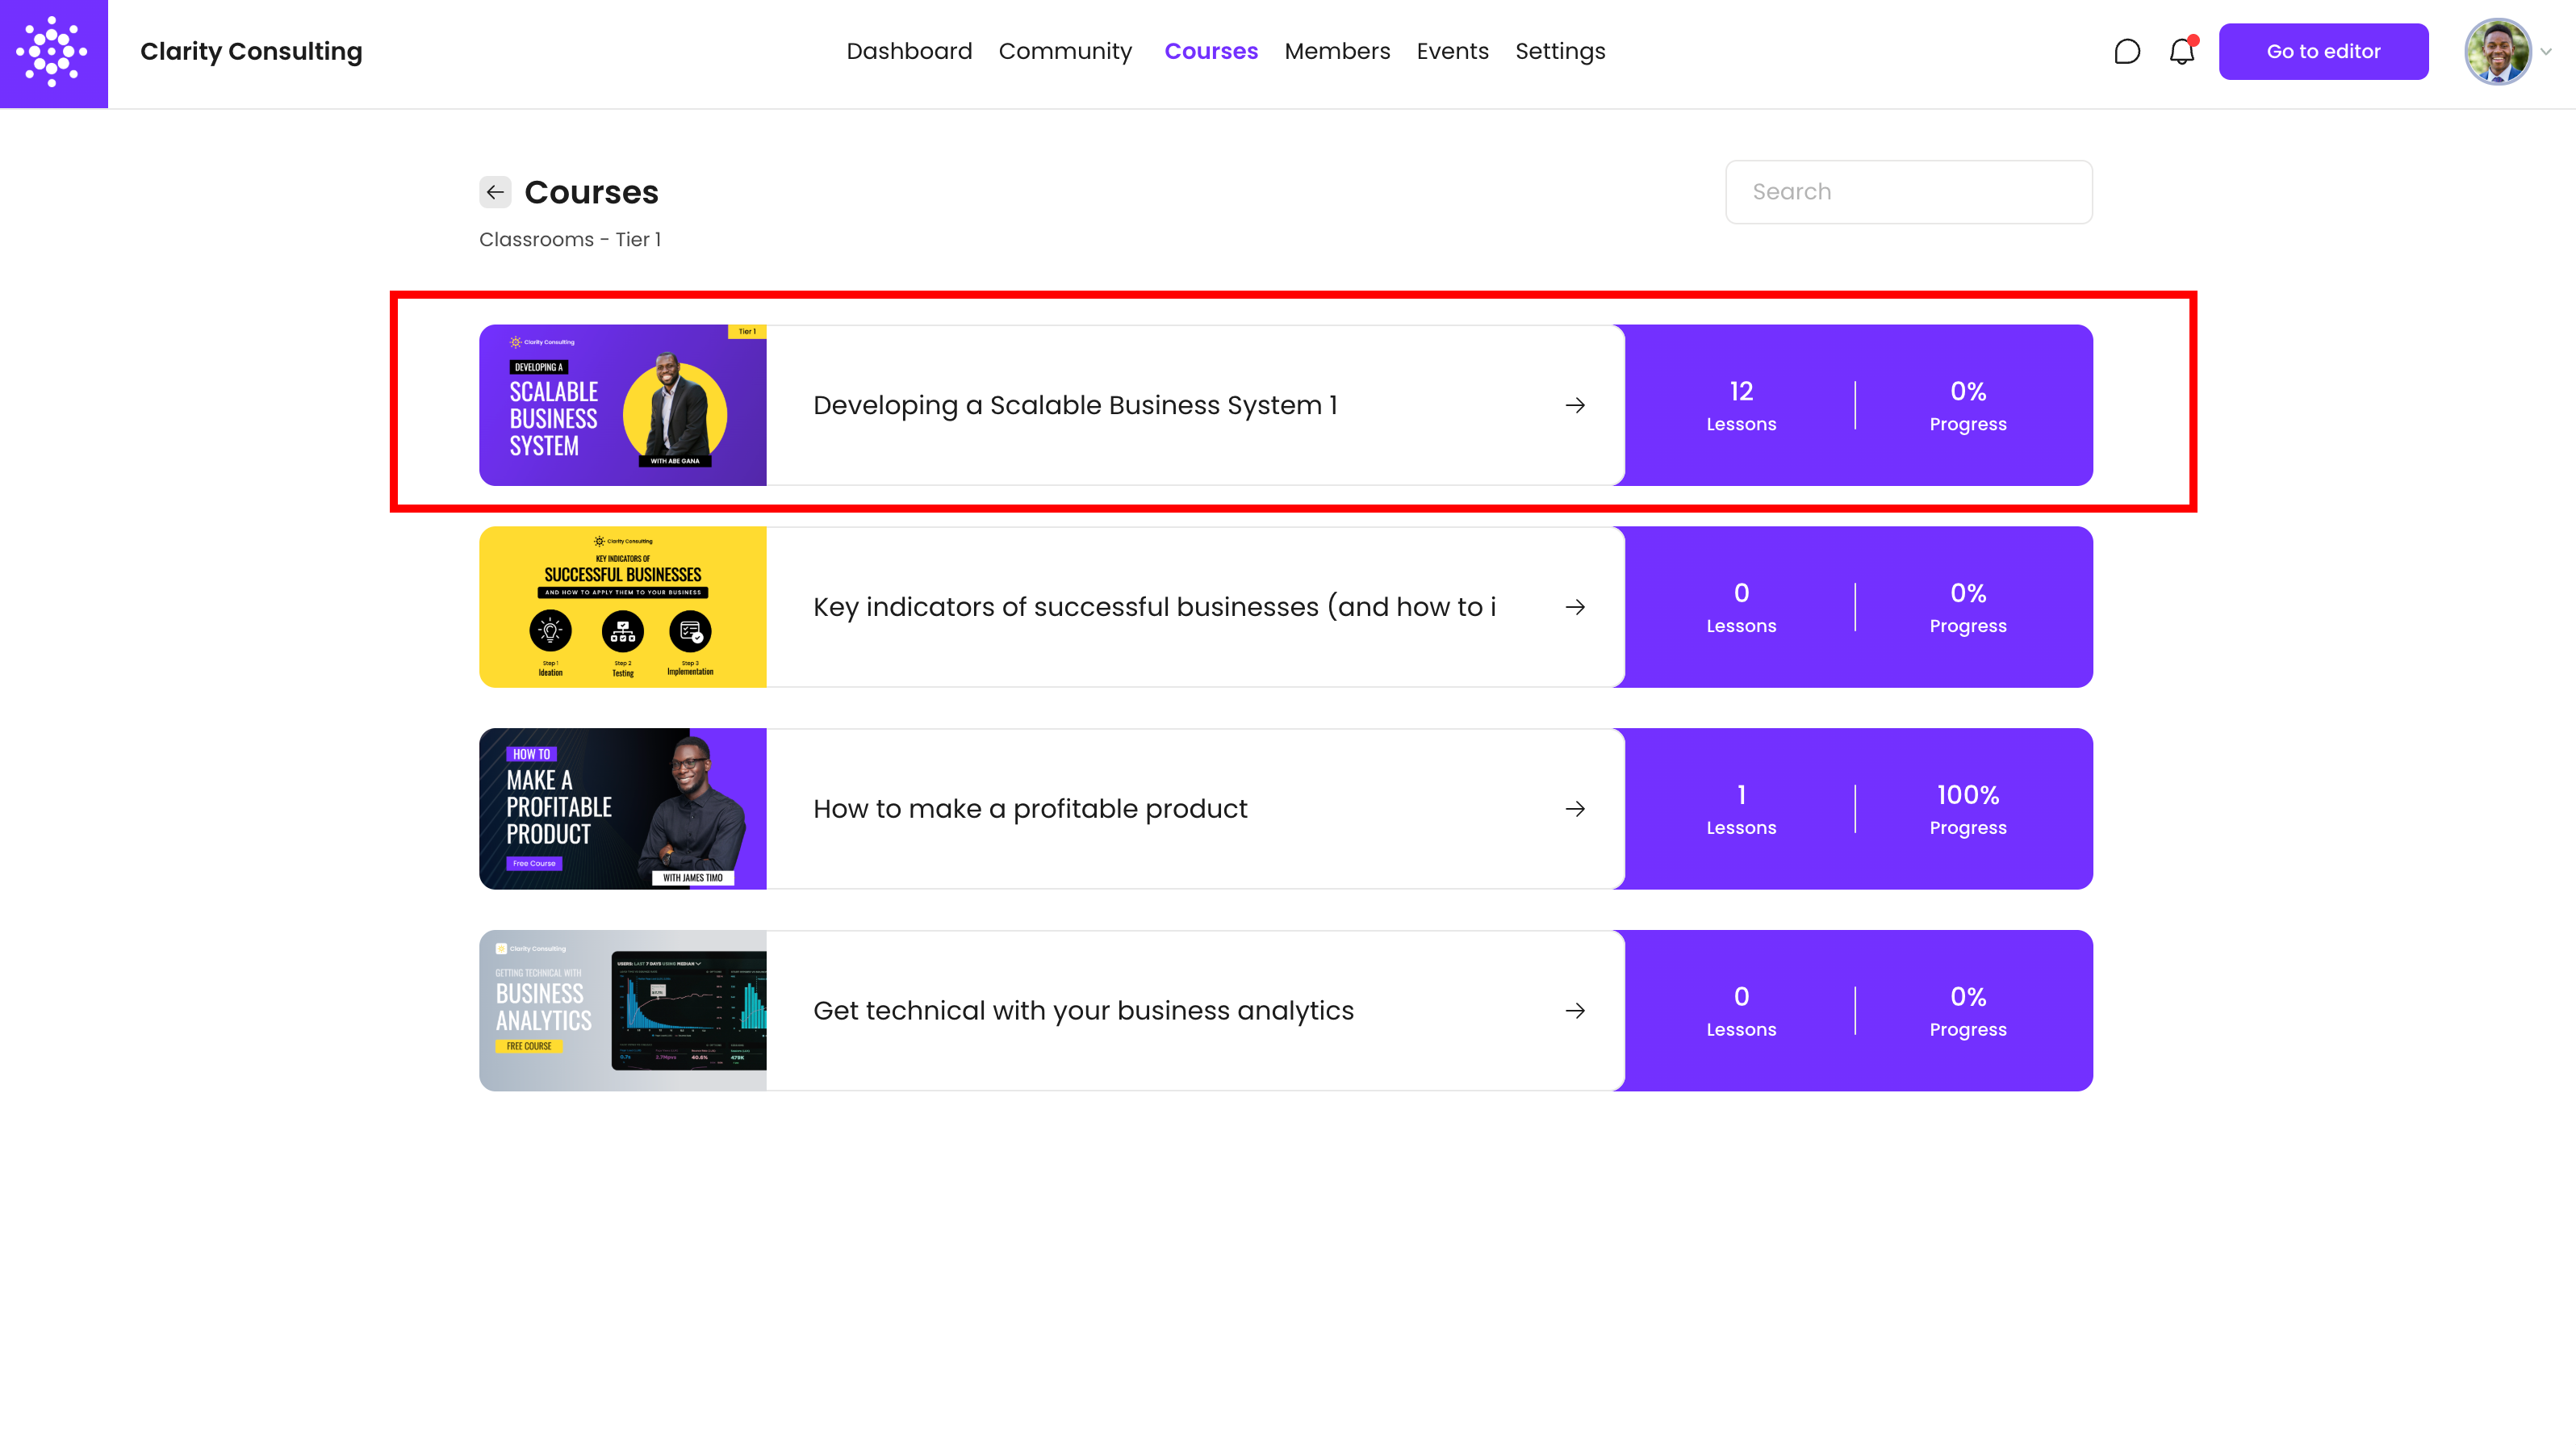2576x1445 pixels.
Task: Click arrow on Developing a Scalable Business System
Action: click(x=1575, y=405)
